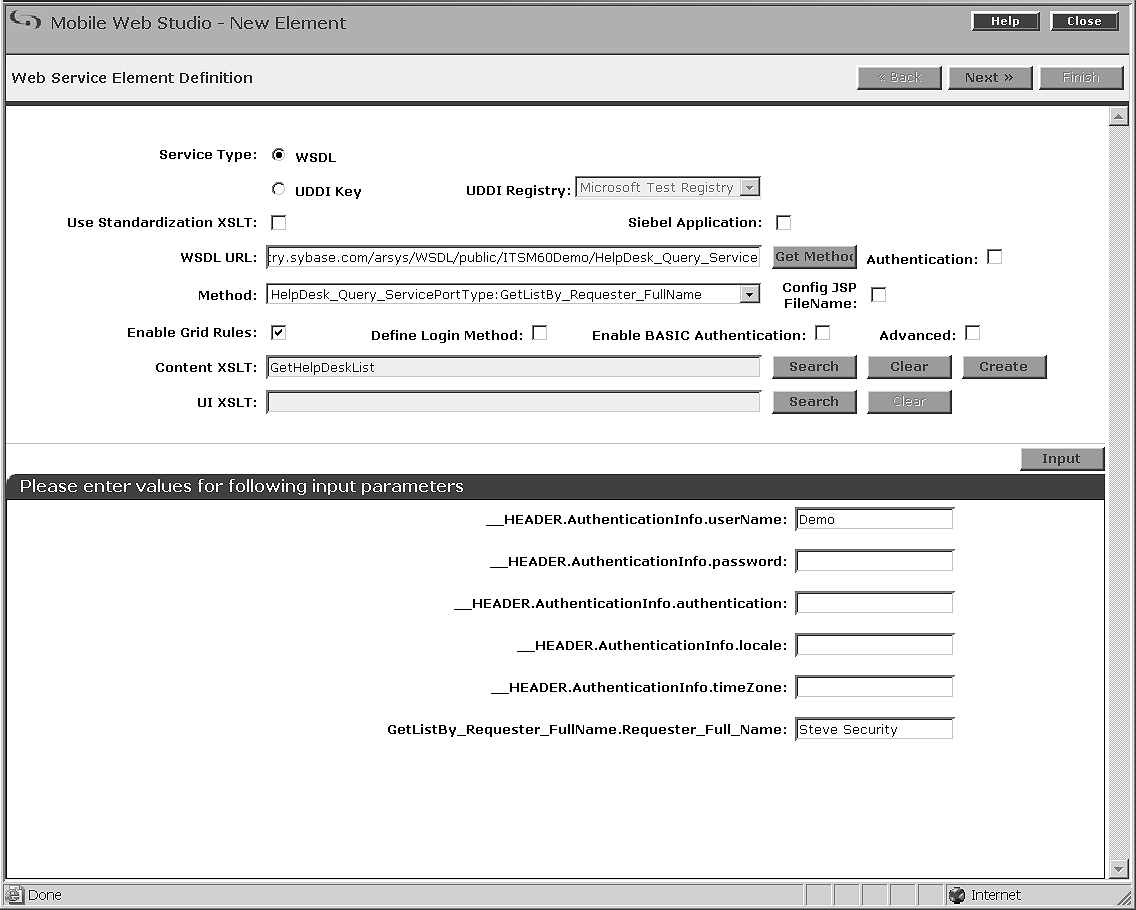Edit the AuthenticationInfo.userName field
Viewport: 1136px width, 910px height.
[874, 519]
